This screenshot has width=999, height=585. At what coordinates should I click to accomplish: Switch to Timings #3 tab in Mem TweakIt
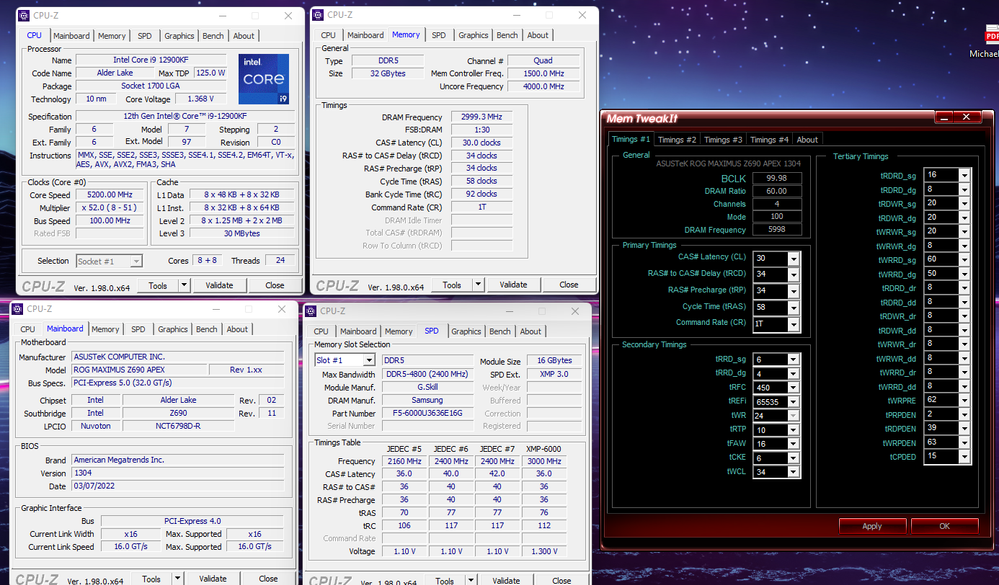click(x=722, y=140)
